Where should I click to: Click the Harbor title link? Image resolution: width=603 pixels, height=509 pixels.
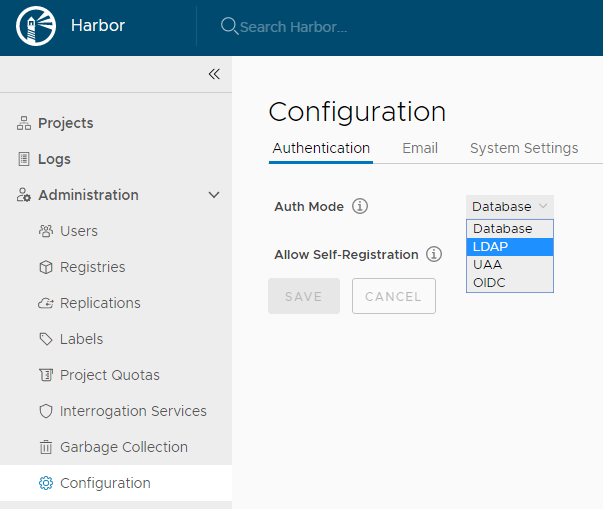click(98, 26)
